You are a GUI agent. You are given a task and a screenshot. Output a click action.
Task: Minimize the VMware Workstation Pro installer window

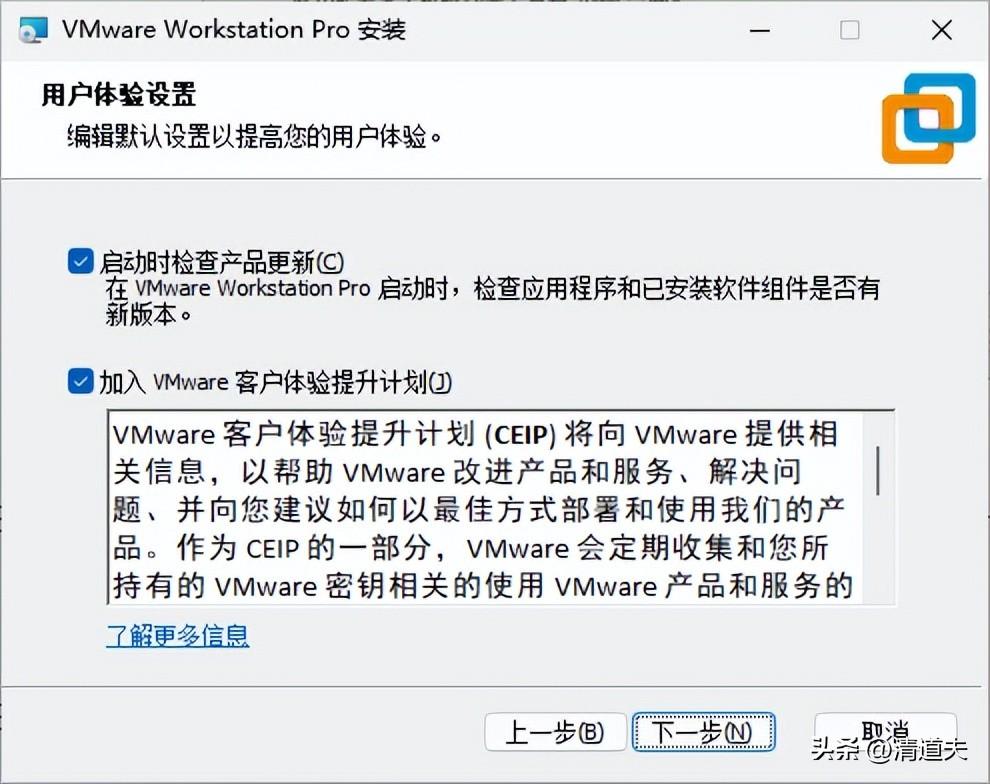(x=760, y=30)
